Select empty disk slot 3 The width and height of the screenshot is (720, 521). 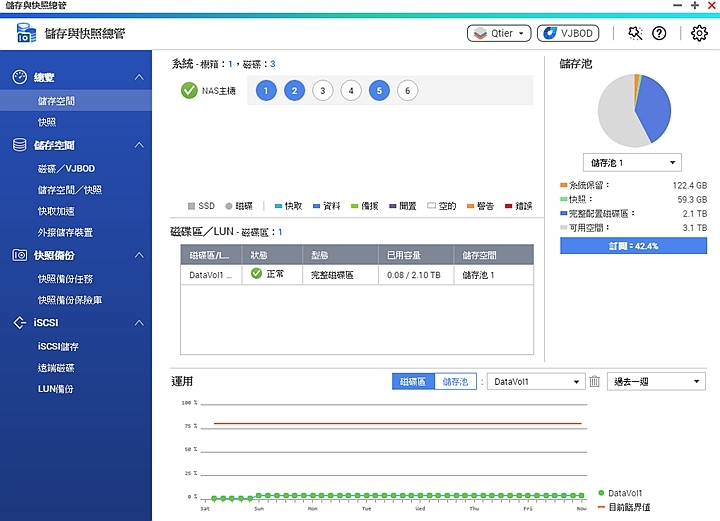(x=323, y=90)
